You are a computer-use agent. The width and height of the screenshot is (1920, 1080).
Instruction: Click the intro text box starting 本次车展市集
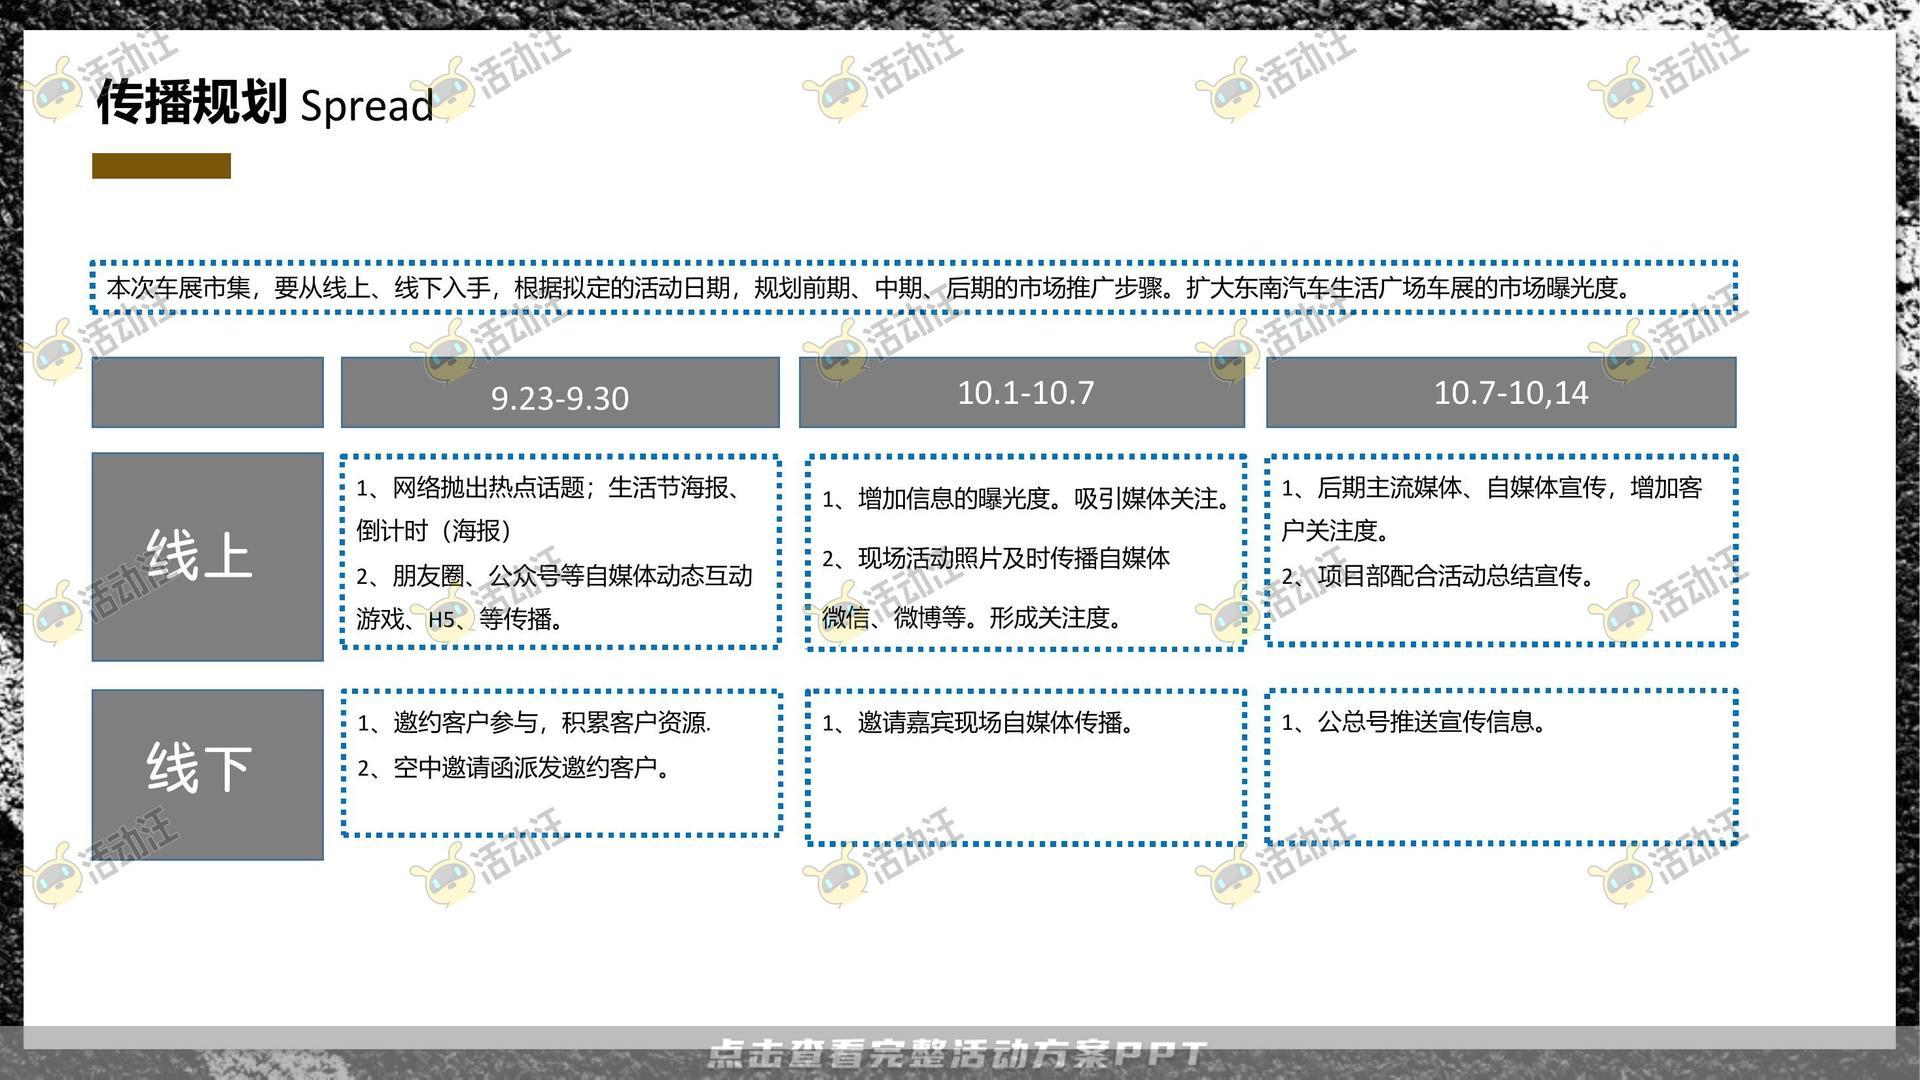coord(913,288)
